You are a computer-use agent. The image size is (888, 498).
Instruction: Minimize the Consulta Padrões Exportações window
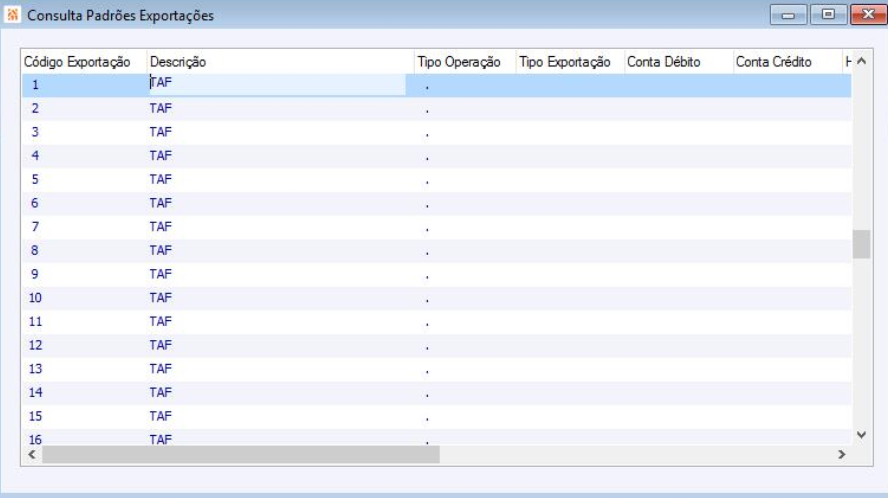788,15
